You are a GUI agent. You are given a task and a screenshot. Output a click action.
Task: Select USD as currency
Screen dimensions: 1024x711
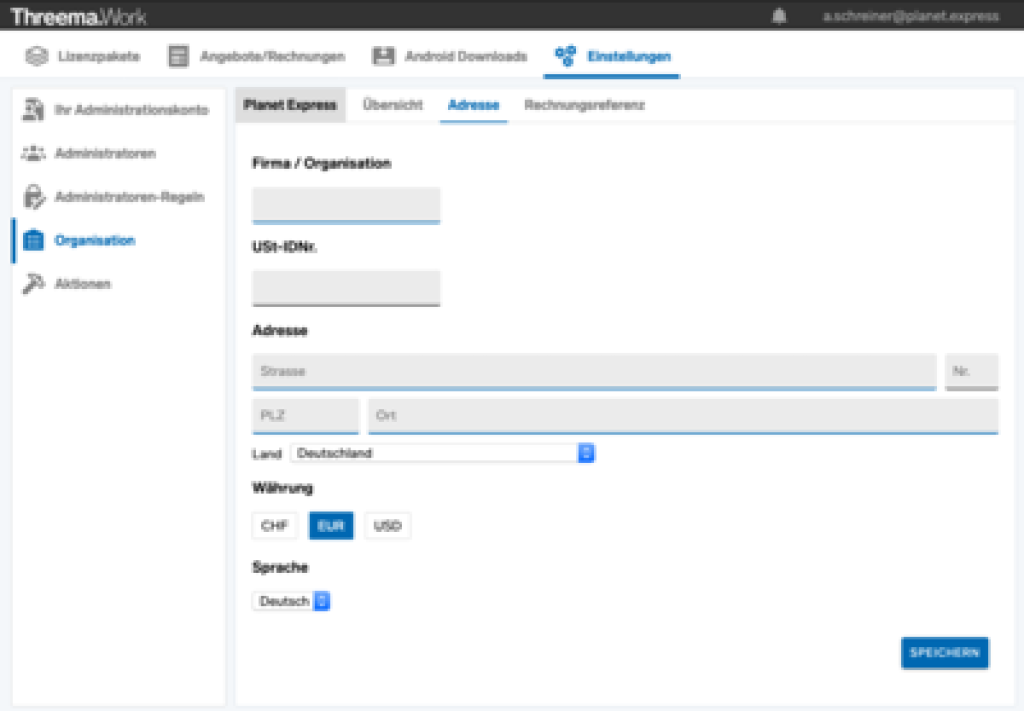[387, 526]
